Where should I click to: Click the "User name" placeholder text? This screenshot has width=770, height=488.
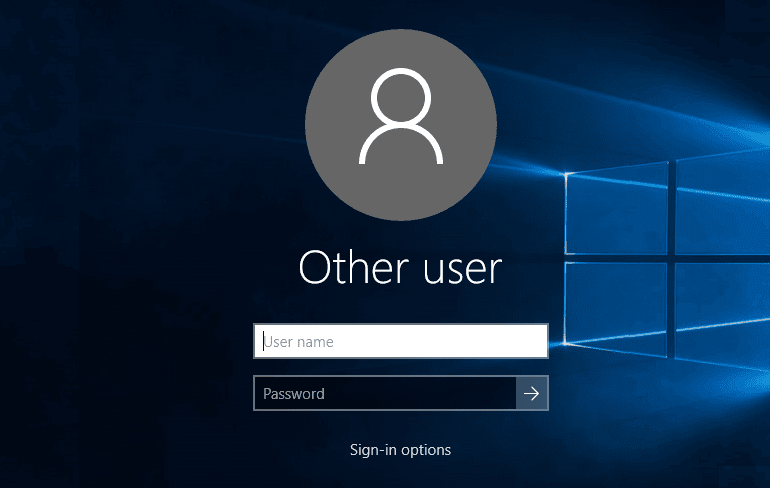(299, 342)
